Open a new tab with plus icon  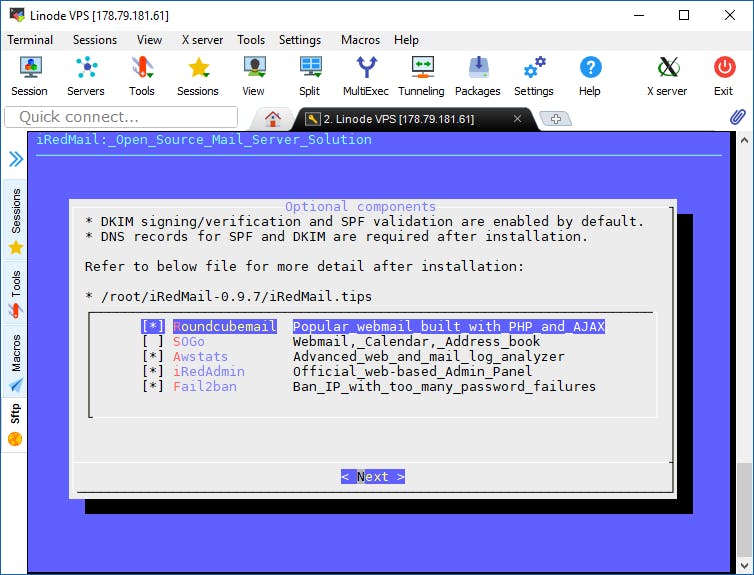tap(555, 118)
